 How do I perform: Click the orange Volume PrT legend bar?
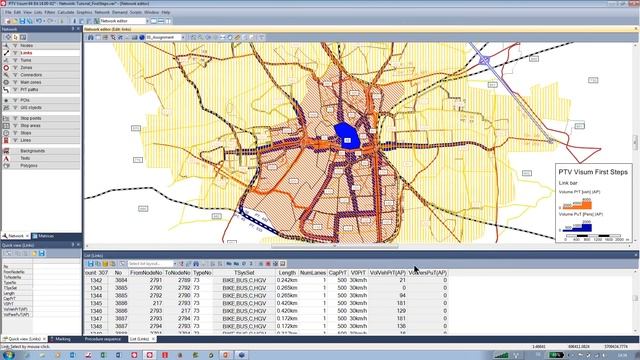[577, 204]
